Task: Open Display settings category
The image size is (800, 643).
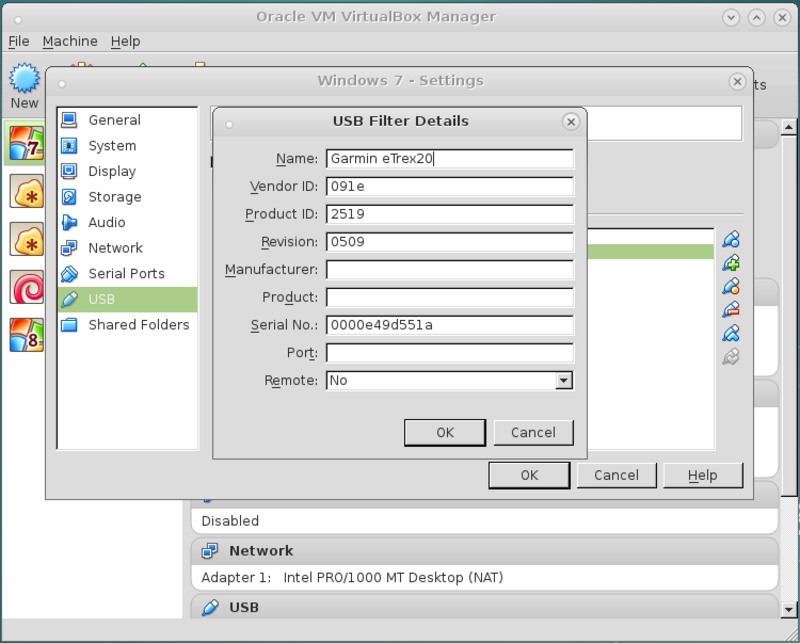Action: coord(128,171)
